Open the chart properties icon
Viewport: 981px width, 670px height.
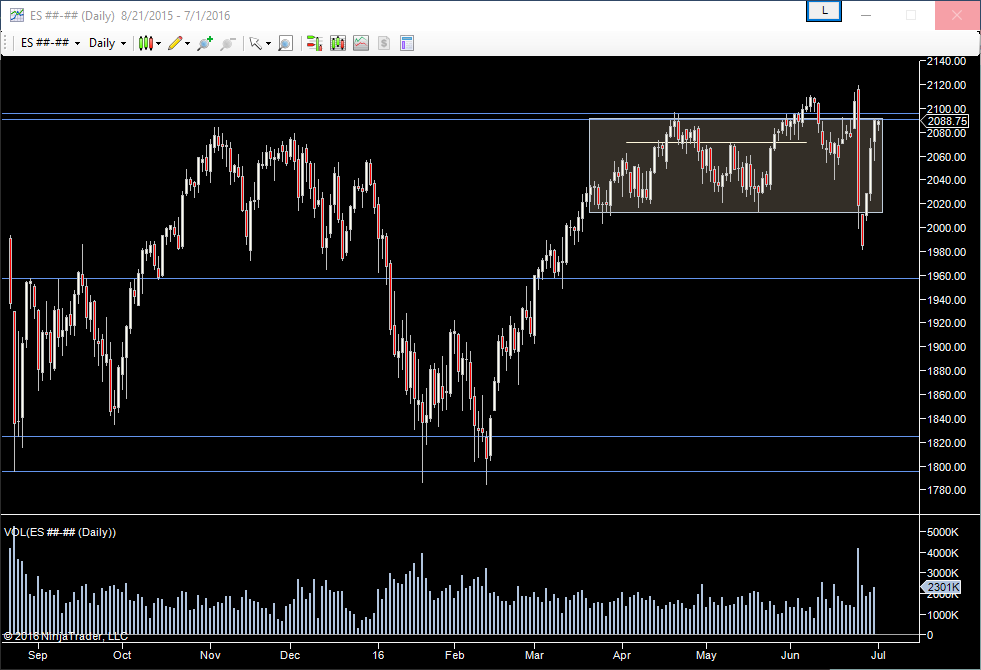point(407,43)
